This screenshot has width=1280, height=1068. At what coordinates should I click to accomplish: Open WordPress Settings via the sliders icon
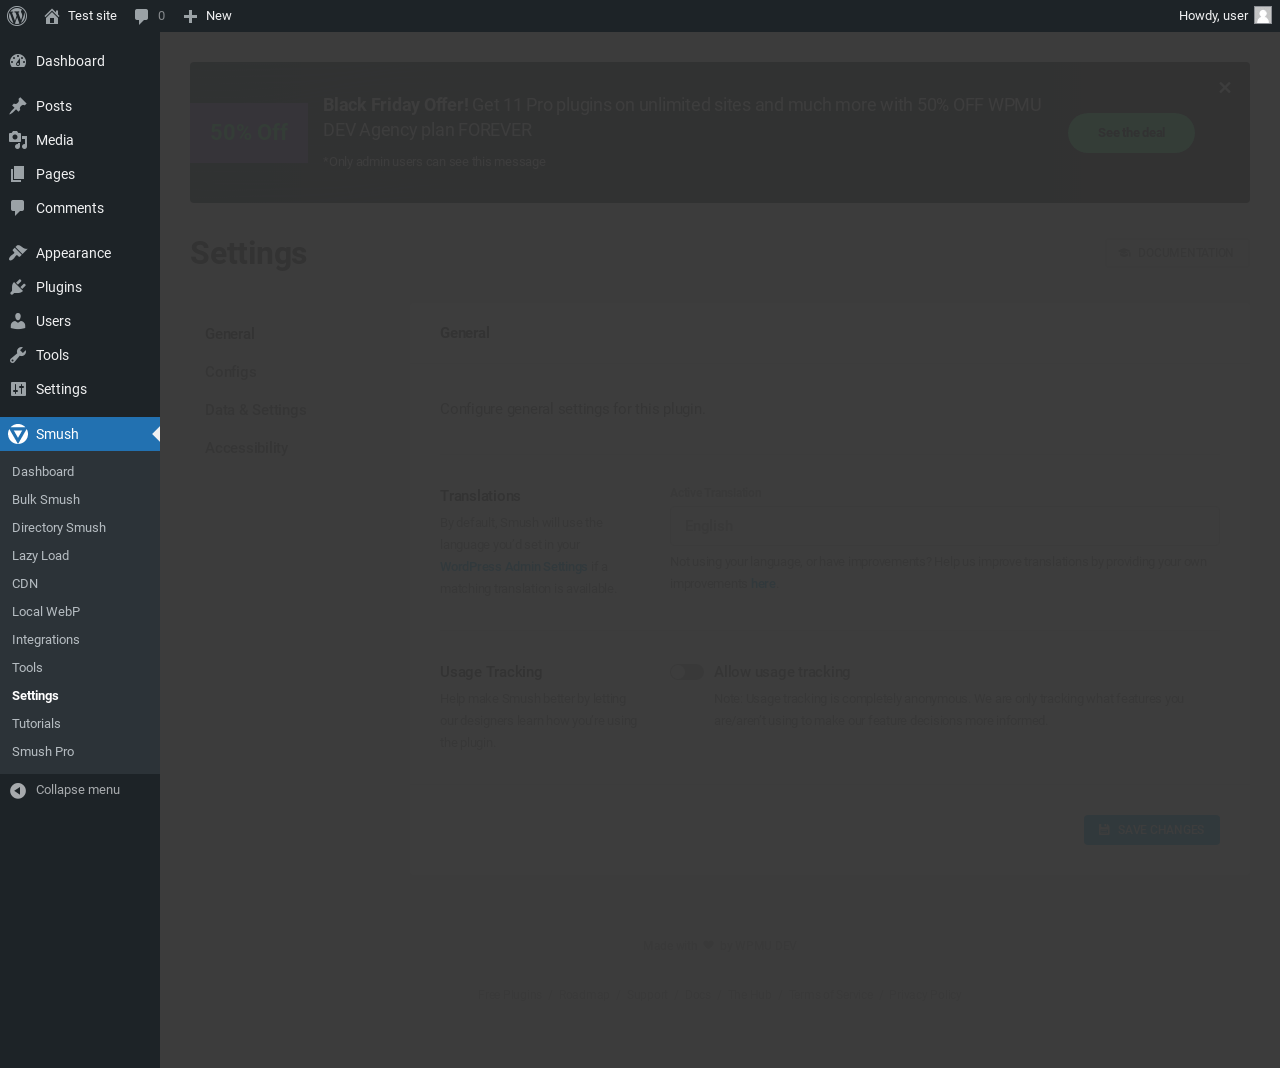[x=18, y=389]
